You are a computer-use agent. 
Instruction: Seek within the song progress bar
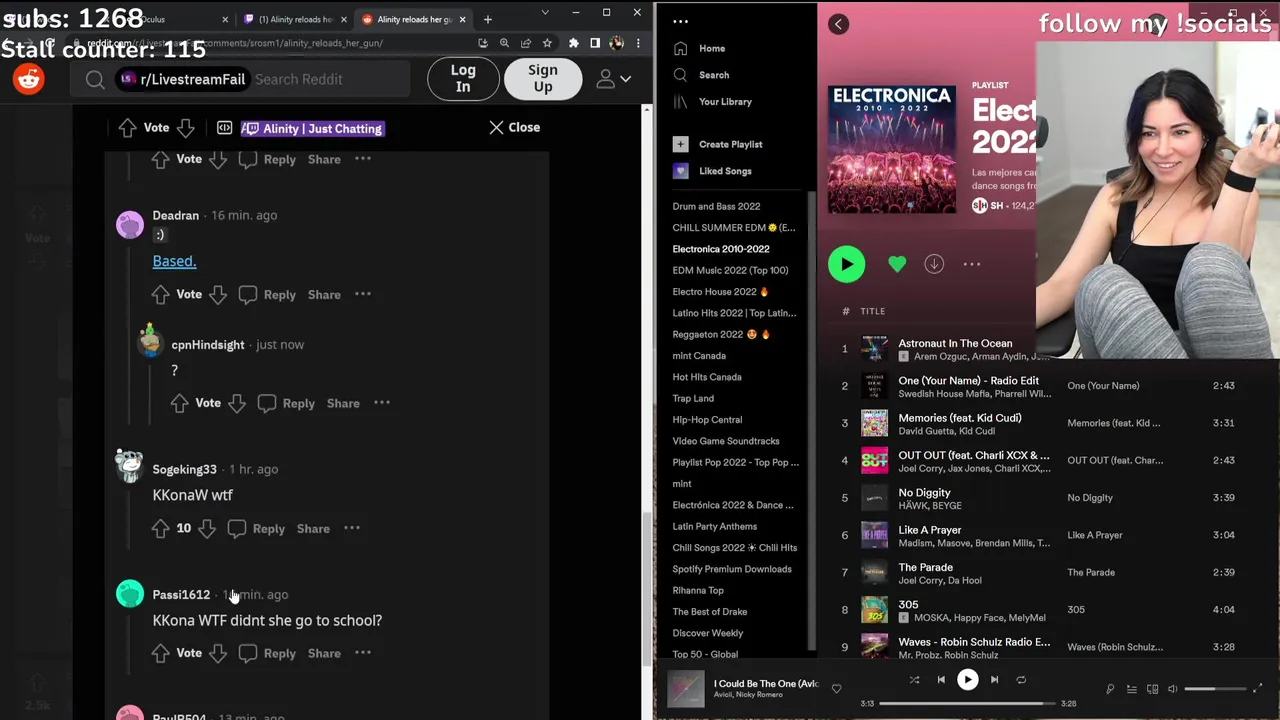point(967,703)
